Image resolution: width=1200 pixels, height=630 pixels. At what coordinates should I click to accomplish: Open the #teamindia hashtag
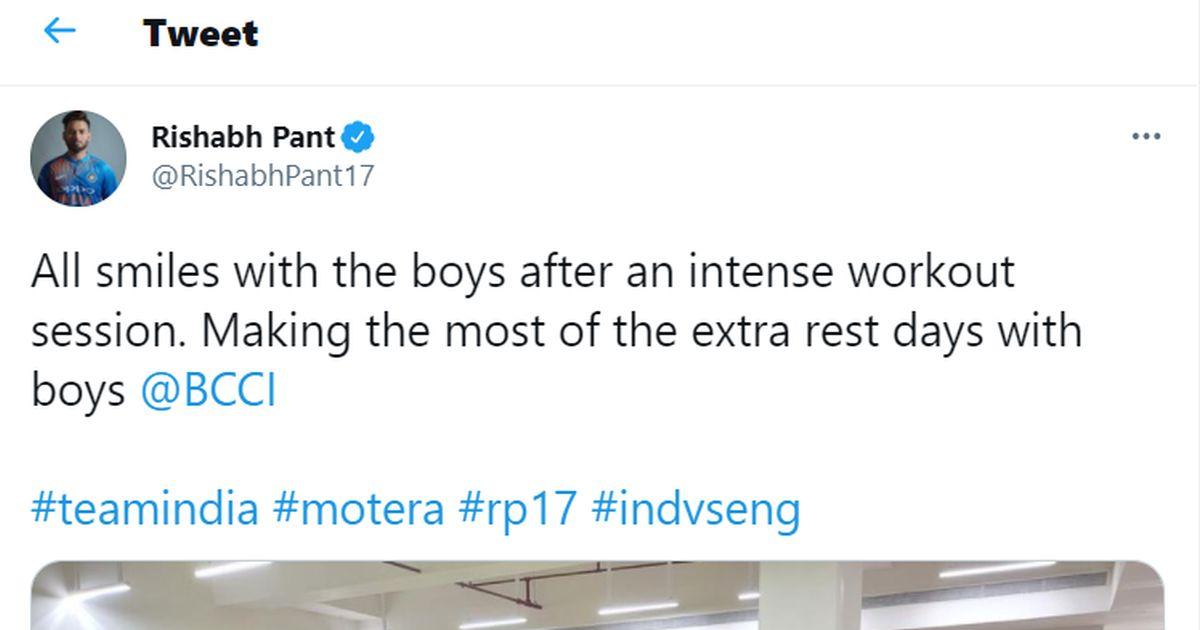(144, 508)
